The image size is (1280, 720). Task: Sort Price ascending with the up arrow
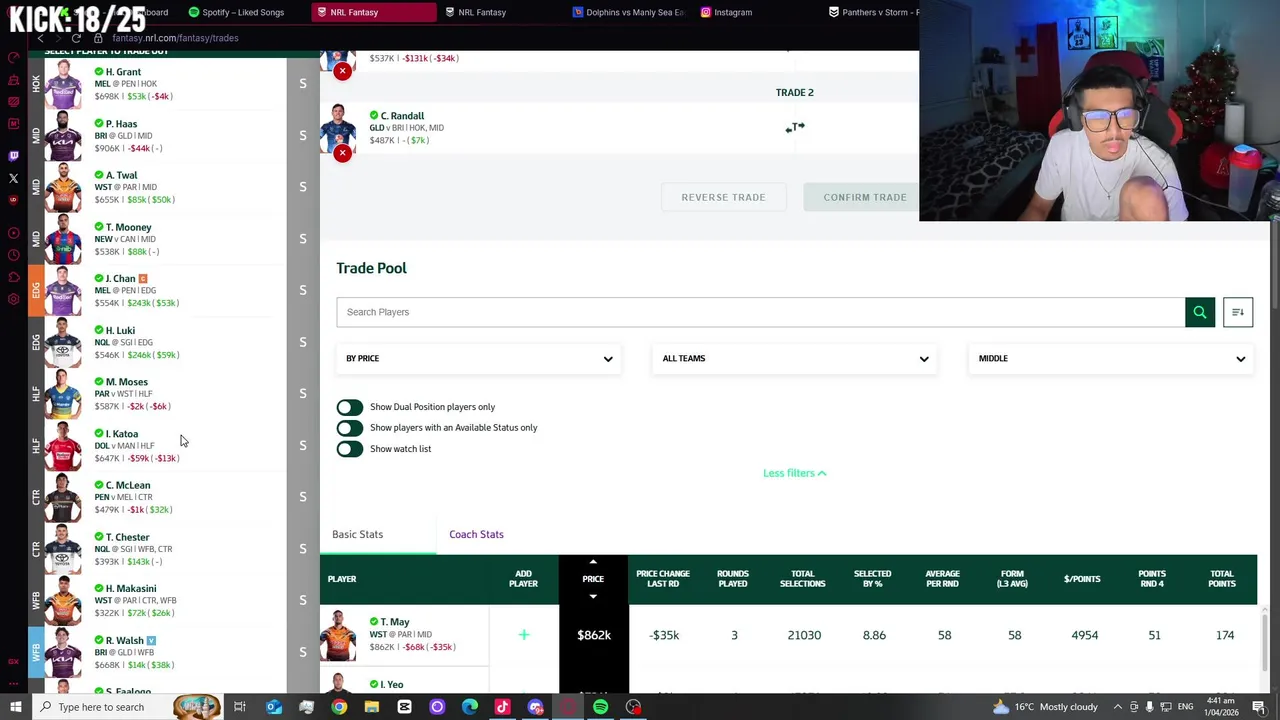pyautogui.click(x=593, y=562)
